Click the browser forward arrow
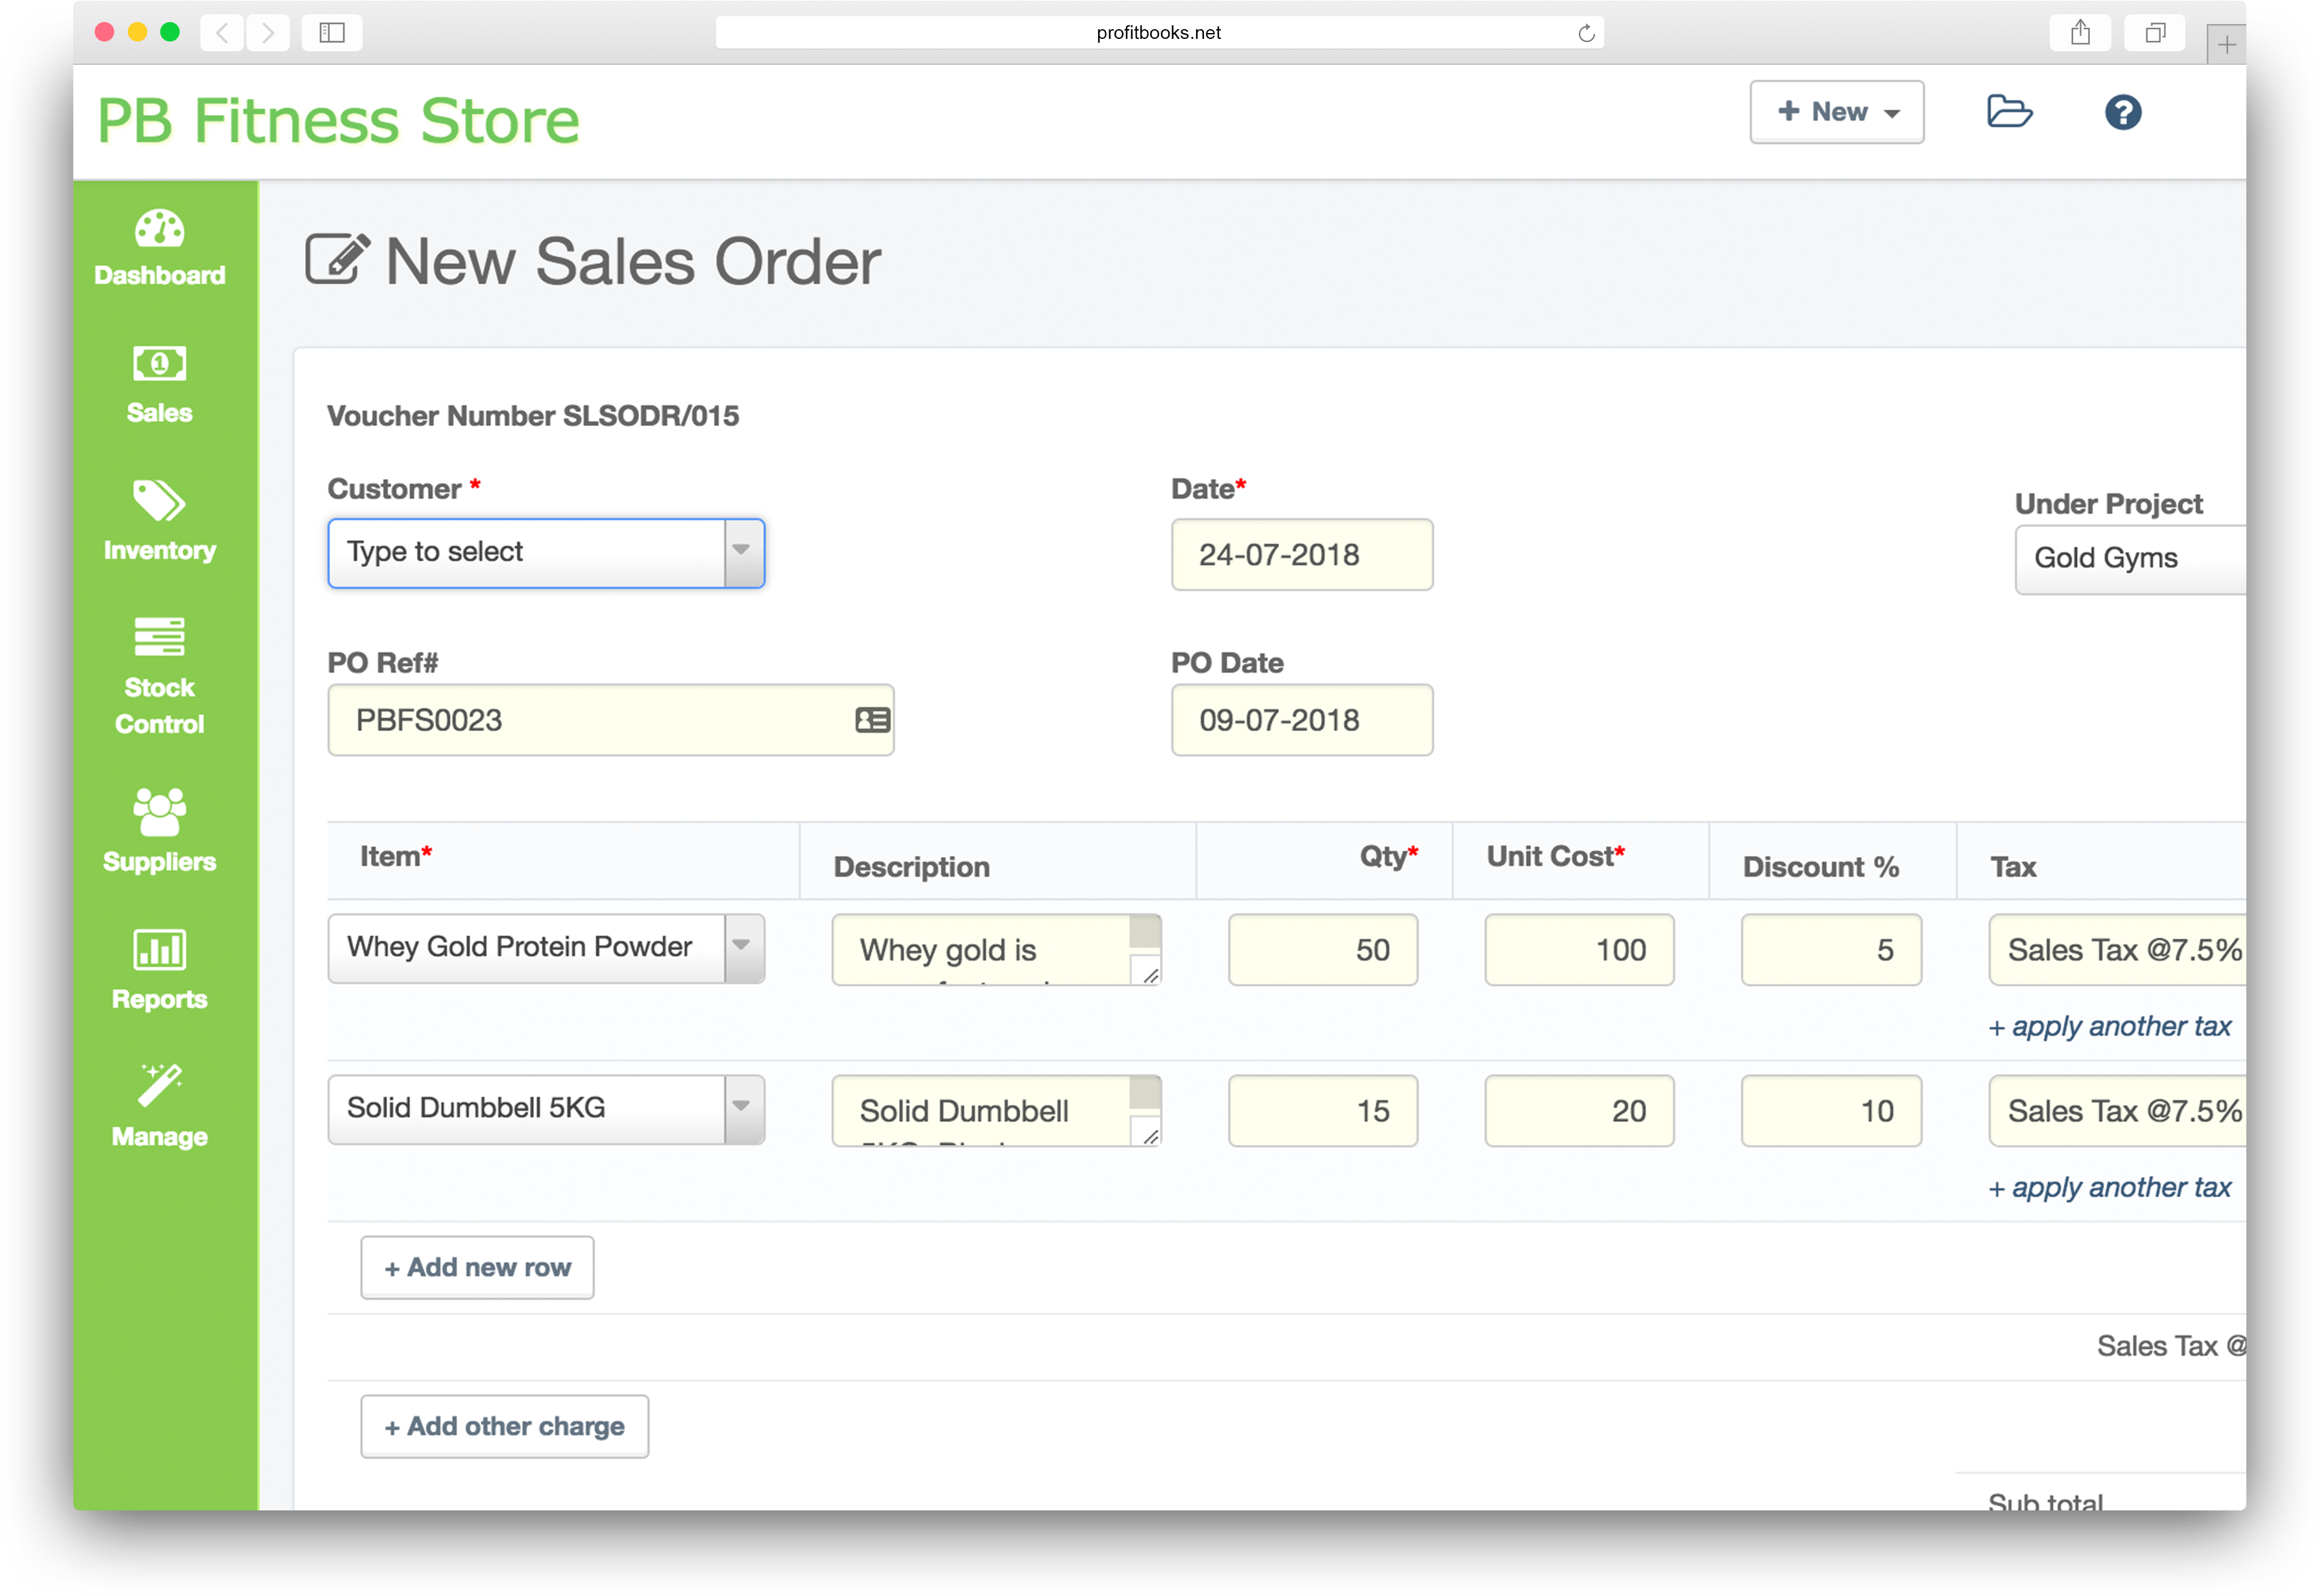2319x1596 pixels. 268,33
